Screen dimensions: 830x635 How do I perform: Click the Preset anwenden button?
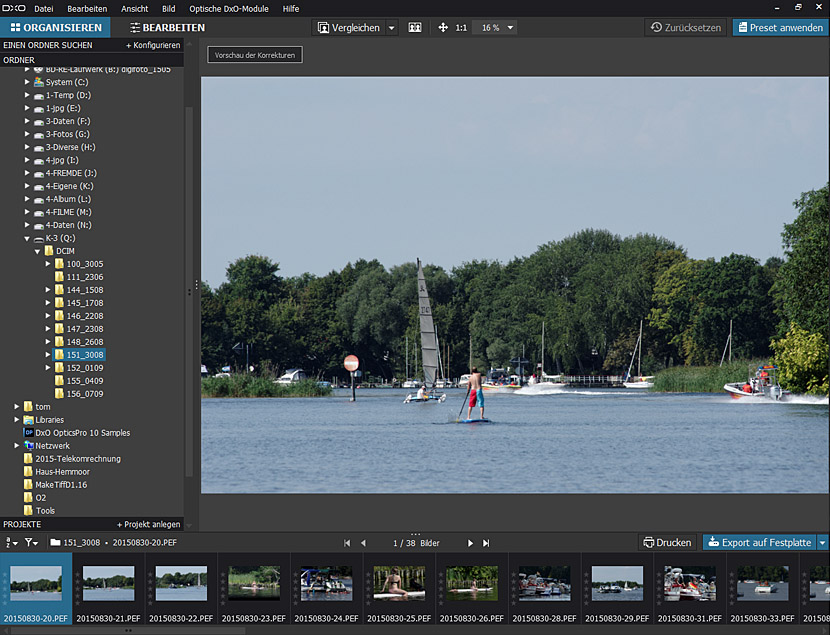780,28
